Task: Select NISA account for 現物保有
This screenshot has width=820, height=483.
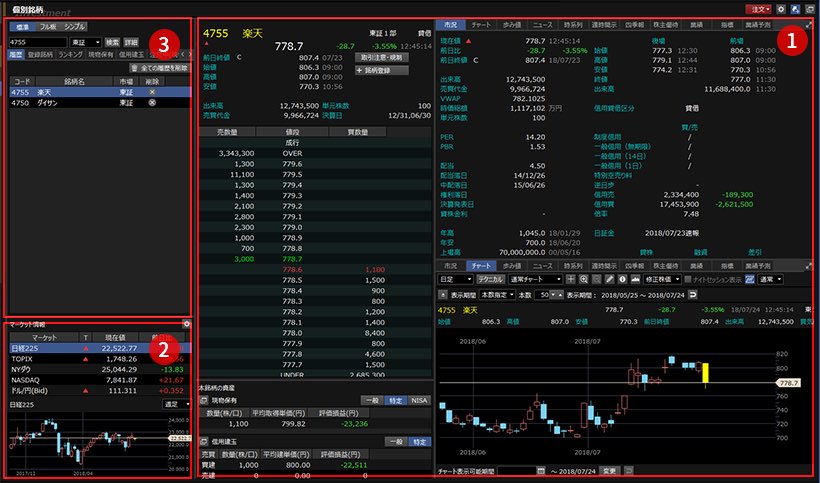Action: click(x=419, y=400)
